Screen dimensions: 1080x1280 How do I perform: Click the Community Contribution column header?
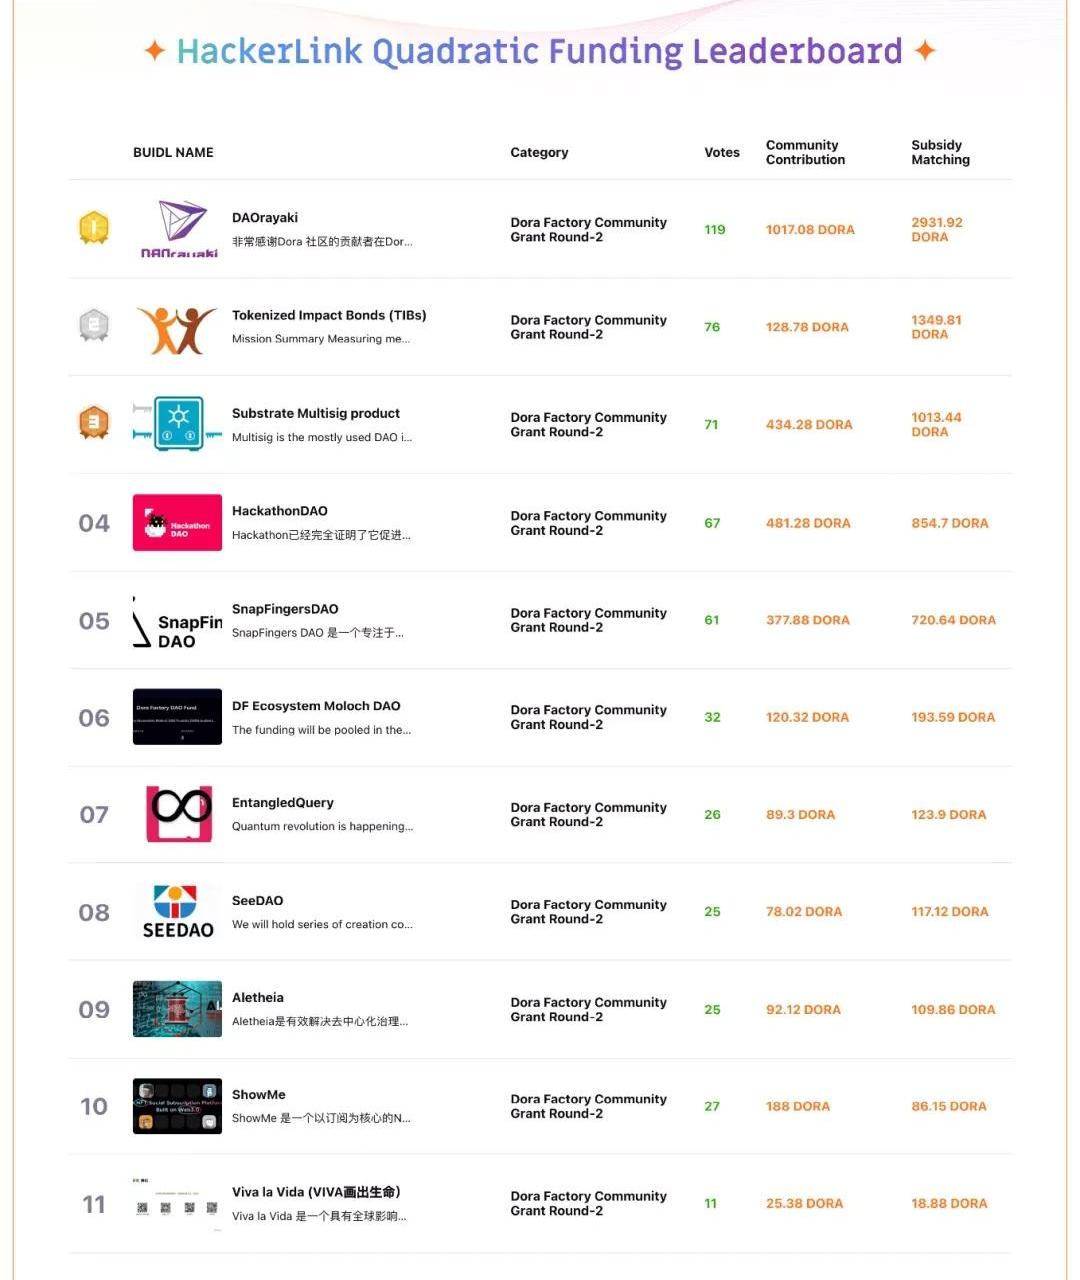click(x=805, y=152)
